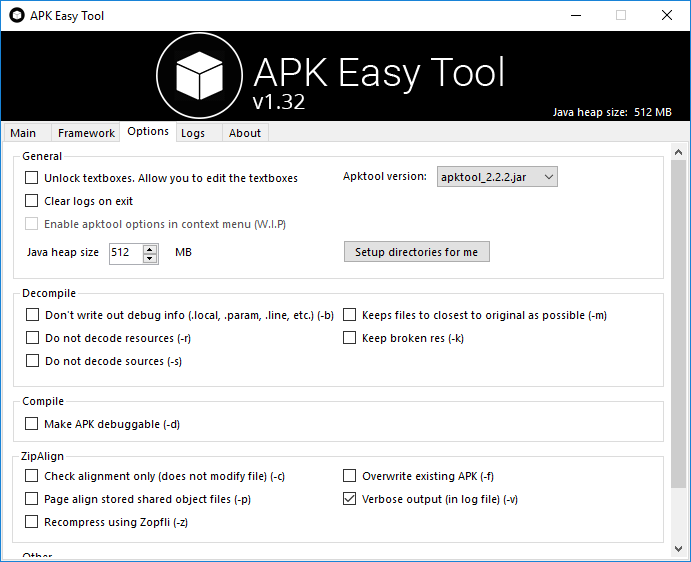Increase Java heap size with up arrow
Screen dimensions: 691x562
point(150,249)
